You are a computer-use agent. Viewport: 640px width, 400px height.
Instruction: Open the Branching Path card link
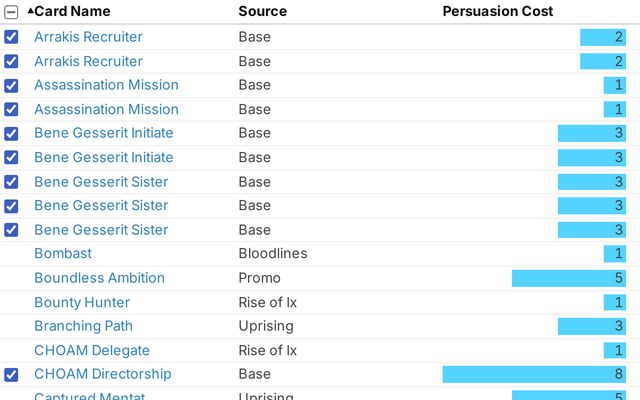tap(83, 326)
